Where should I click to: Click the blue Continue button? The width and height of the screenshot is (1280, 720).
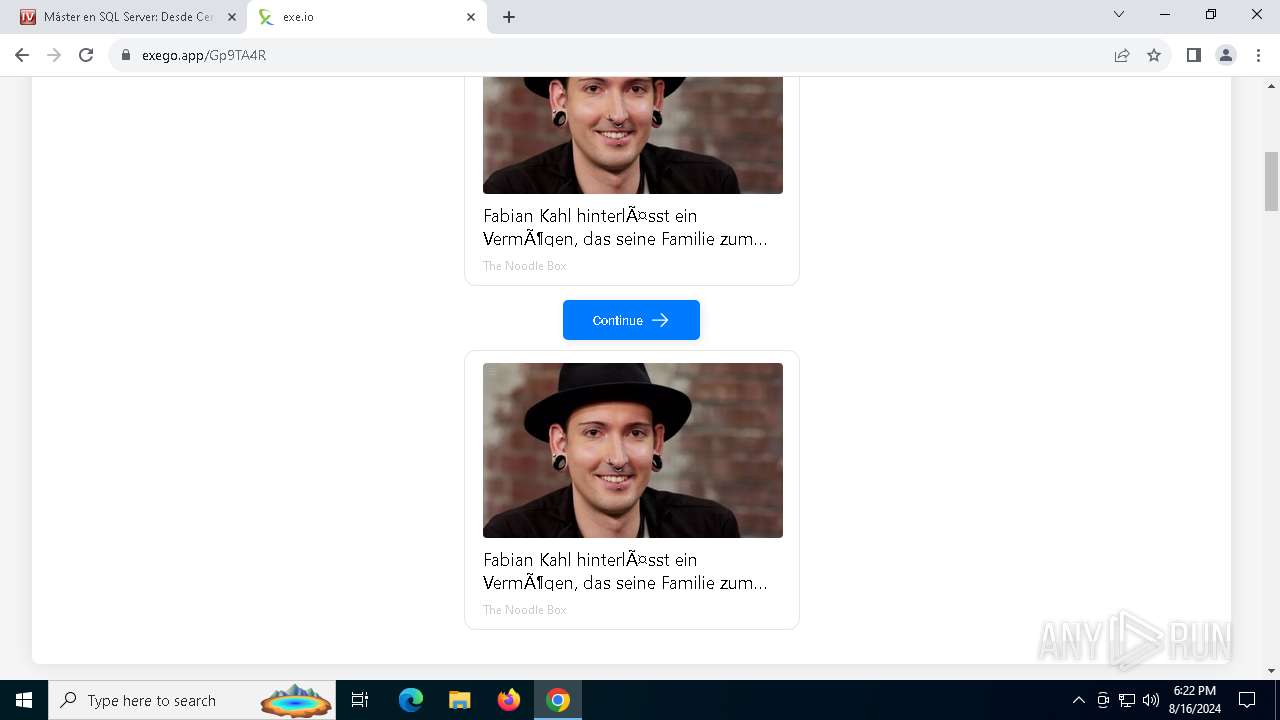631,320
